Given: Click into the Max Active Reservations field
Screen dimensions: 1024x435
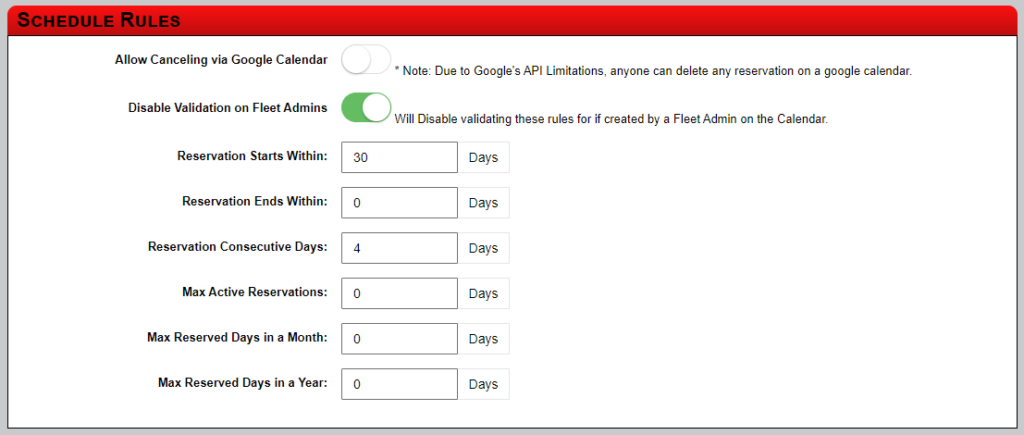Looking at the screenshot, I should (400, 293).
